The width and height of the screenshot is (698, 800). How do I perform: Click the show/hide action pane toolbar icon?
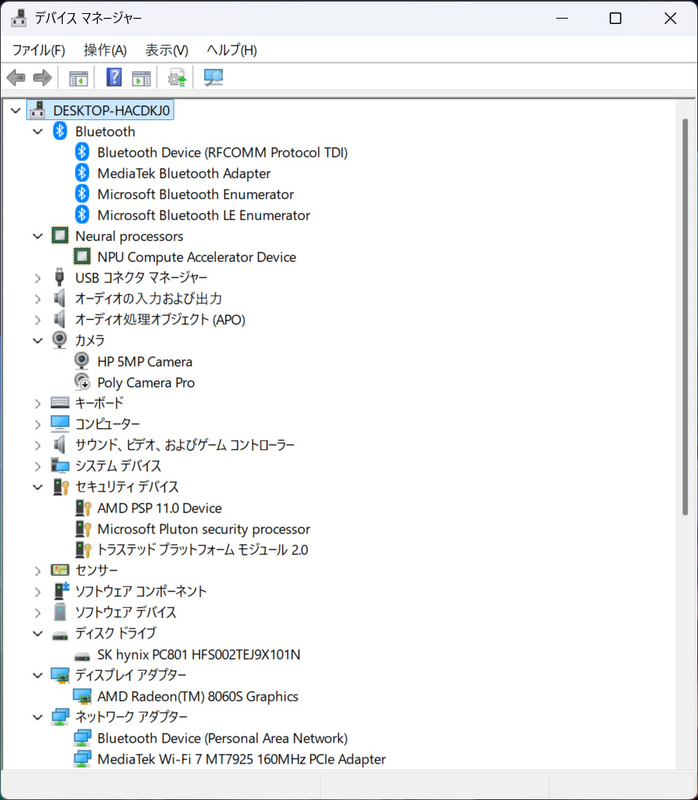pyautogui.click(x=141, y=79)
